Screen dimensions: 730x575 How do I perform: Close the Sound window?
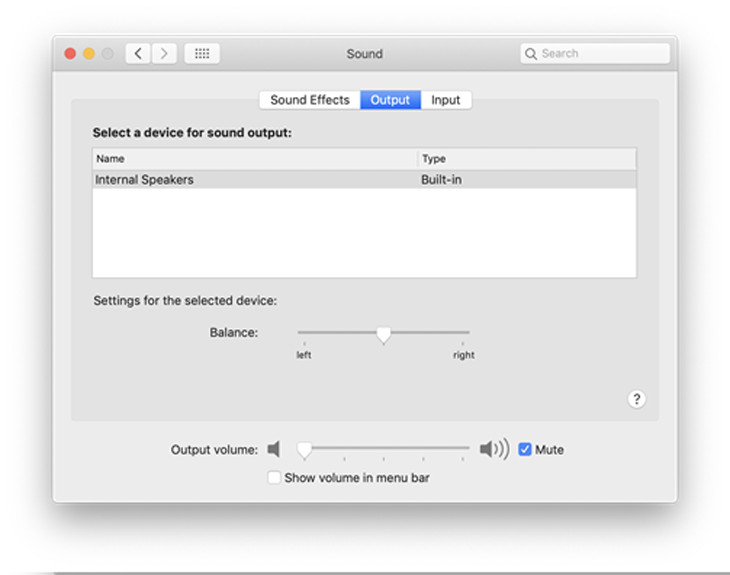click(71, 54)
